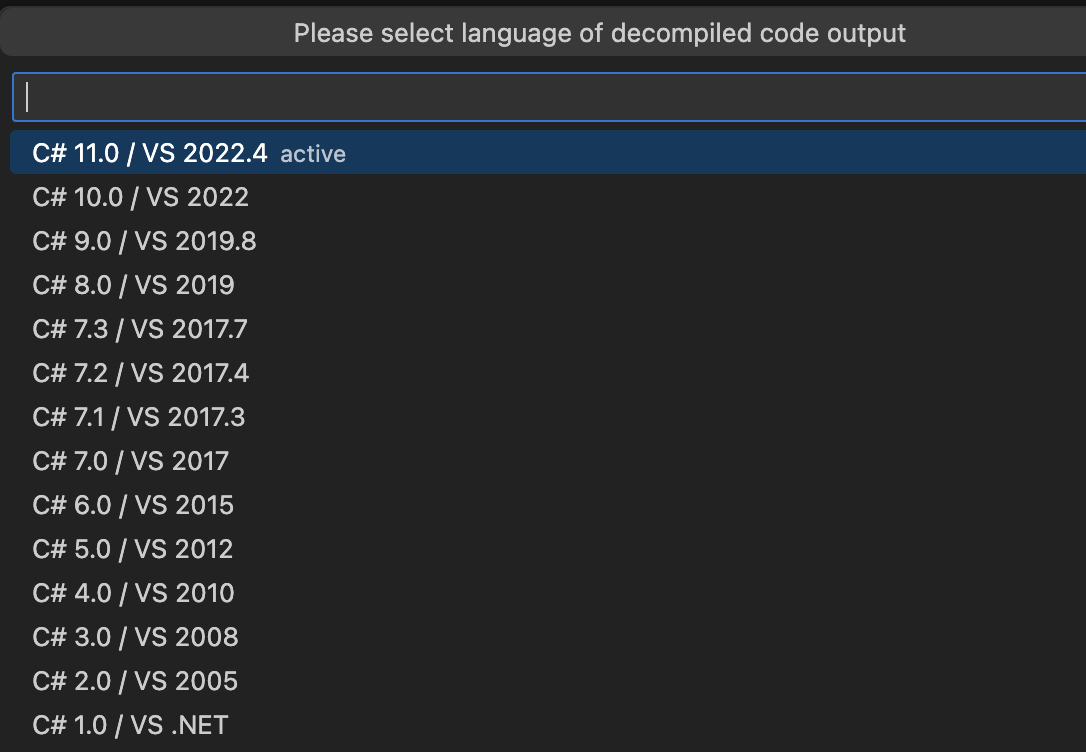
Task: Select C# 8.0 / VS 2019 entry
Action: point(132,285)
